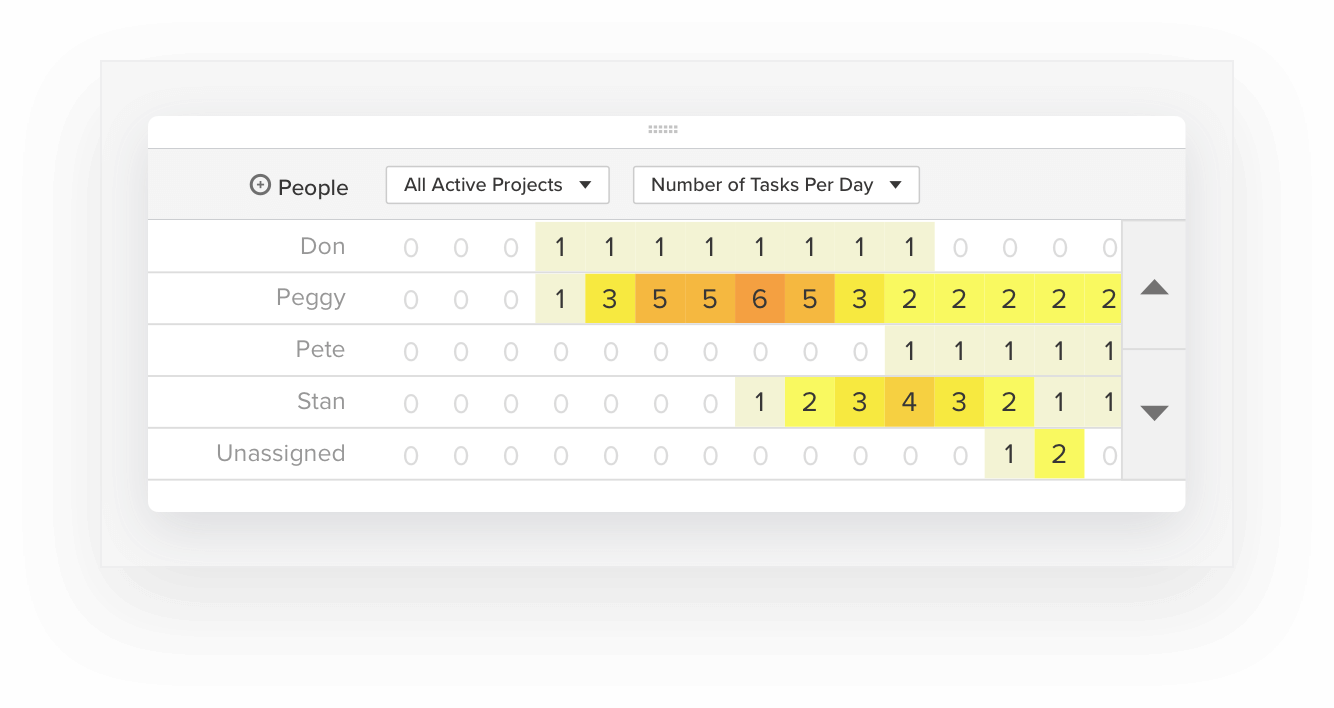The image size is (1334, 708).
Task: Click the plus icon beside People
Action: click(x=260, y=185)
